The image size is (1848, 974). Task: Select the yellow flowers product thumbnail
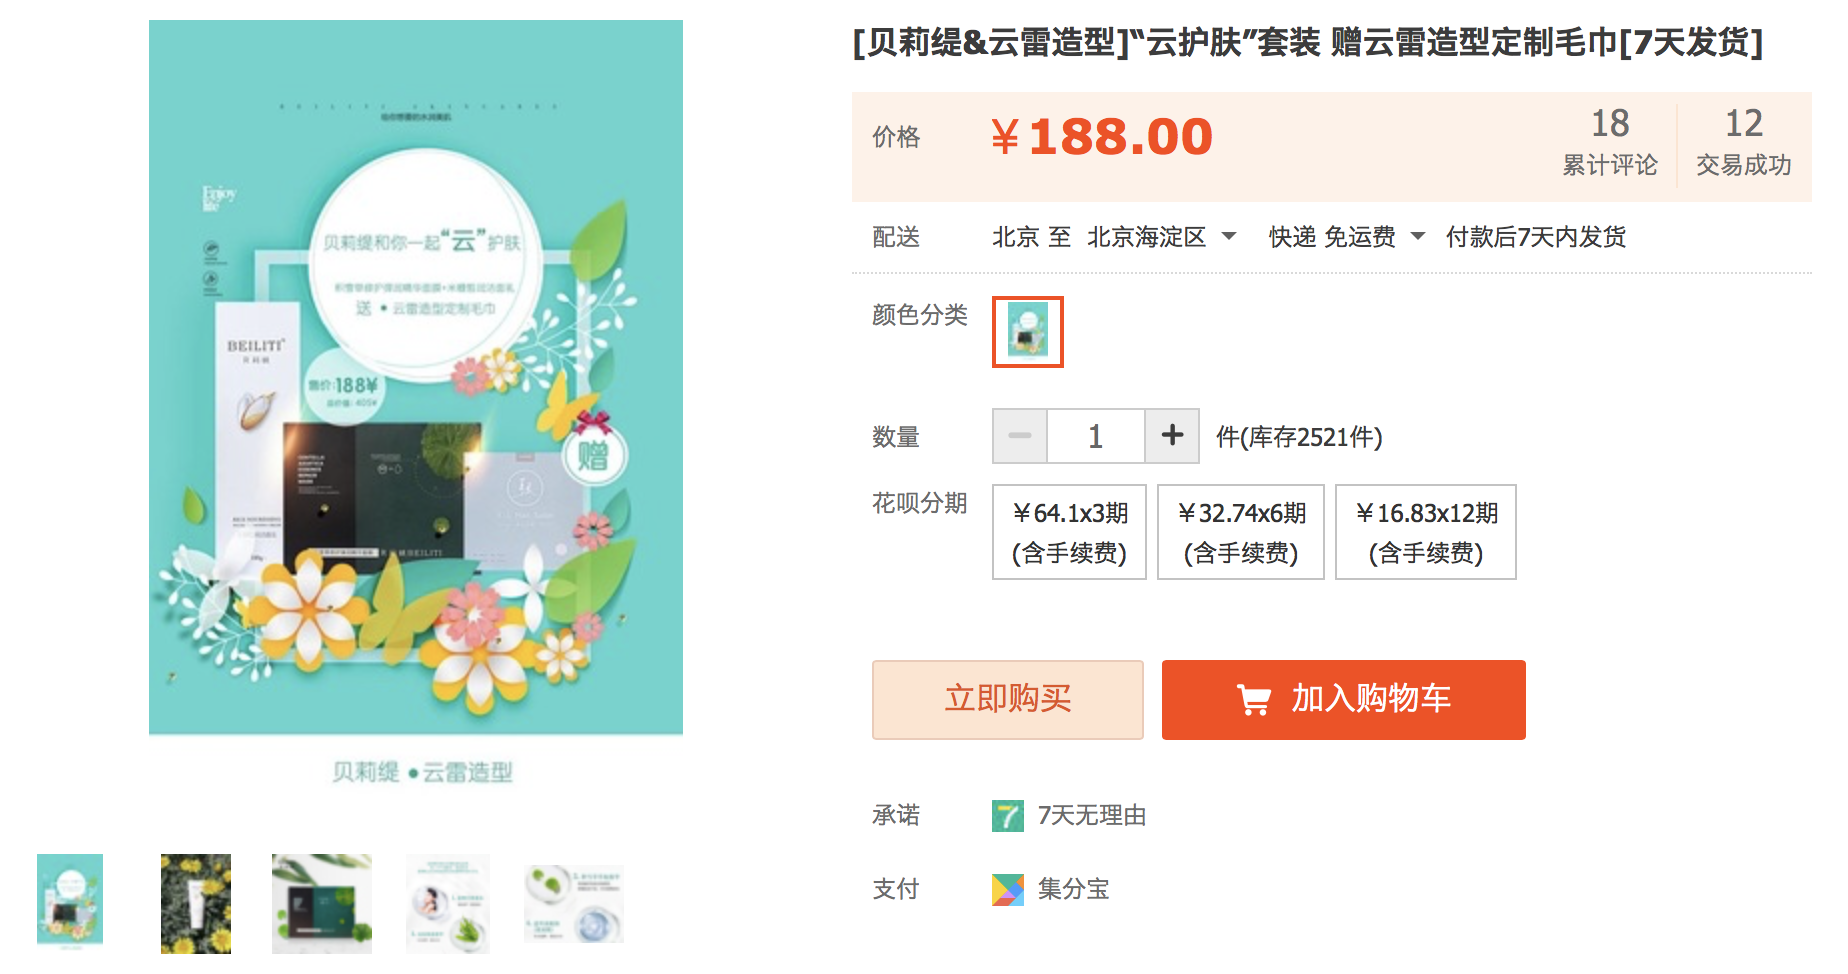(196, 903)
